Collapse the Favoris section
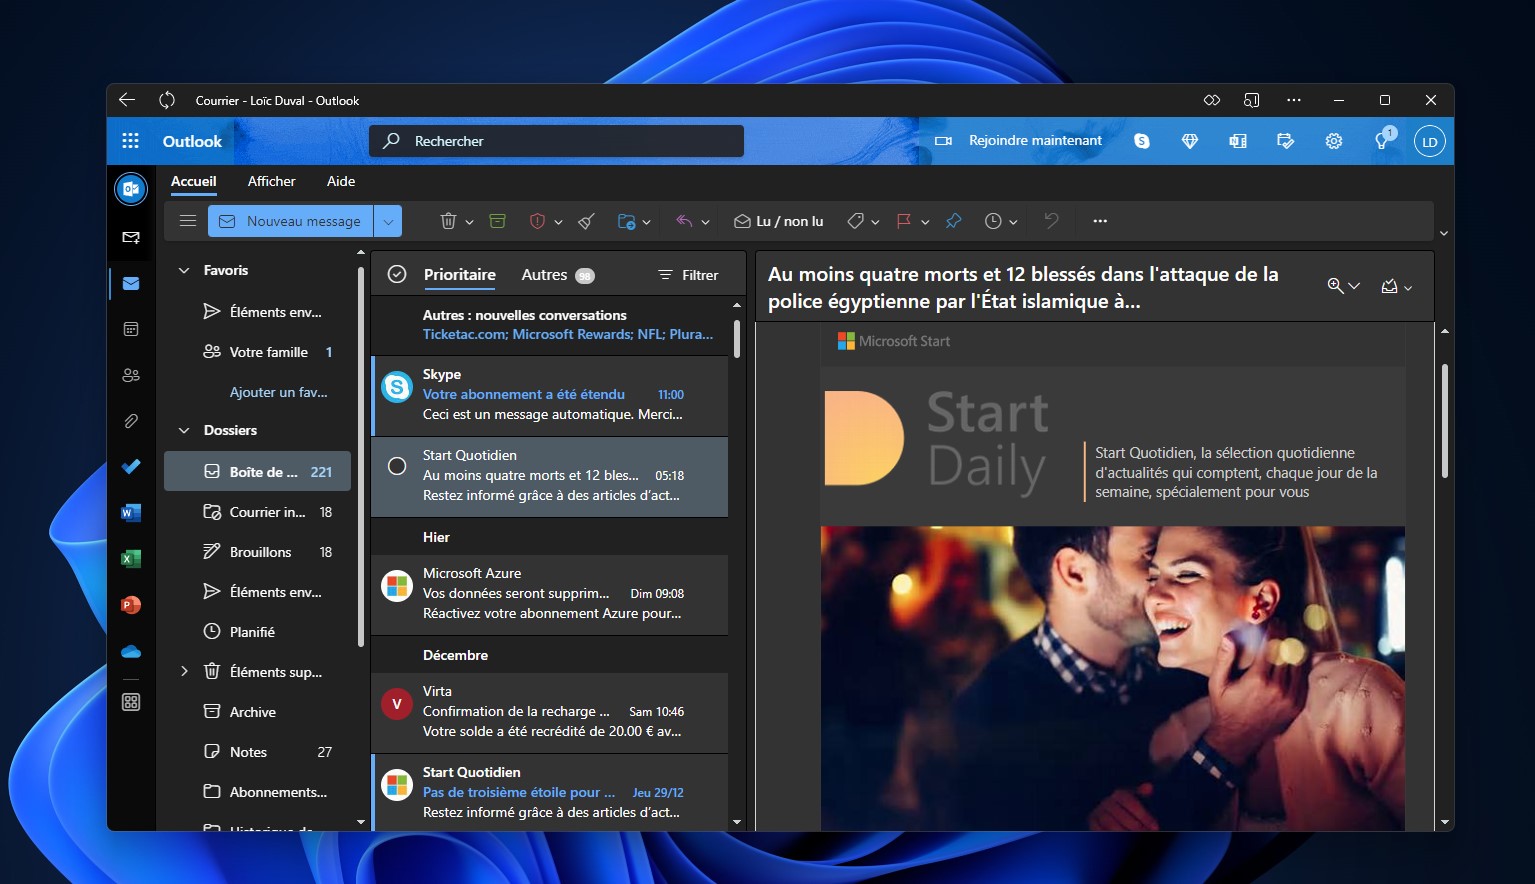This screenshot has height=884, width=1535. coord(184,270)
